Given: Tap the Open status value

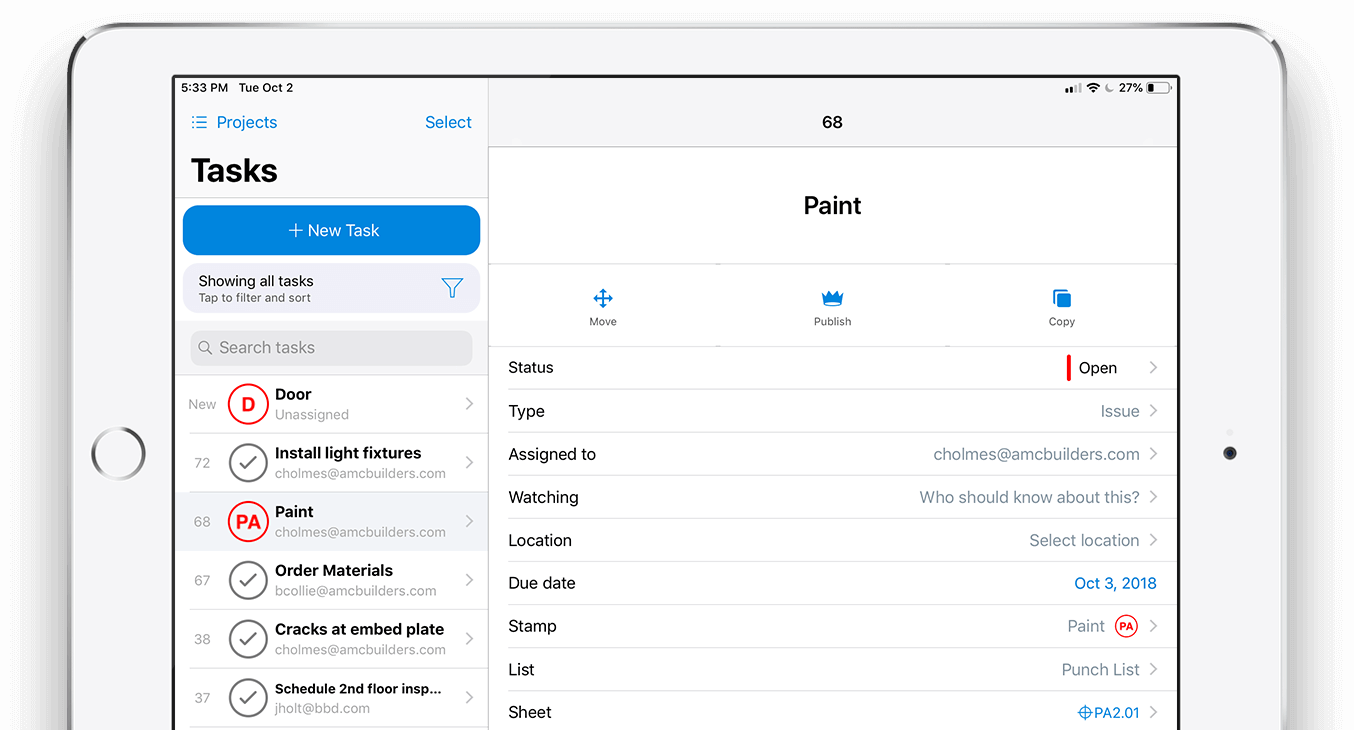Looking at the screenshot, I should click(x=1098, y=368).
